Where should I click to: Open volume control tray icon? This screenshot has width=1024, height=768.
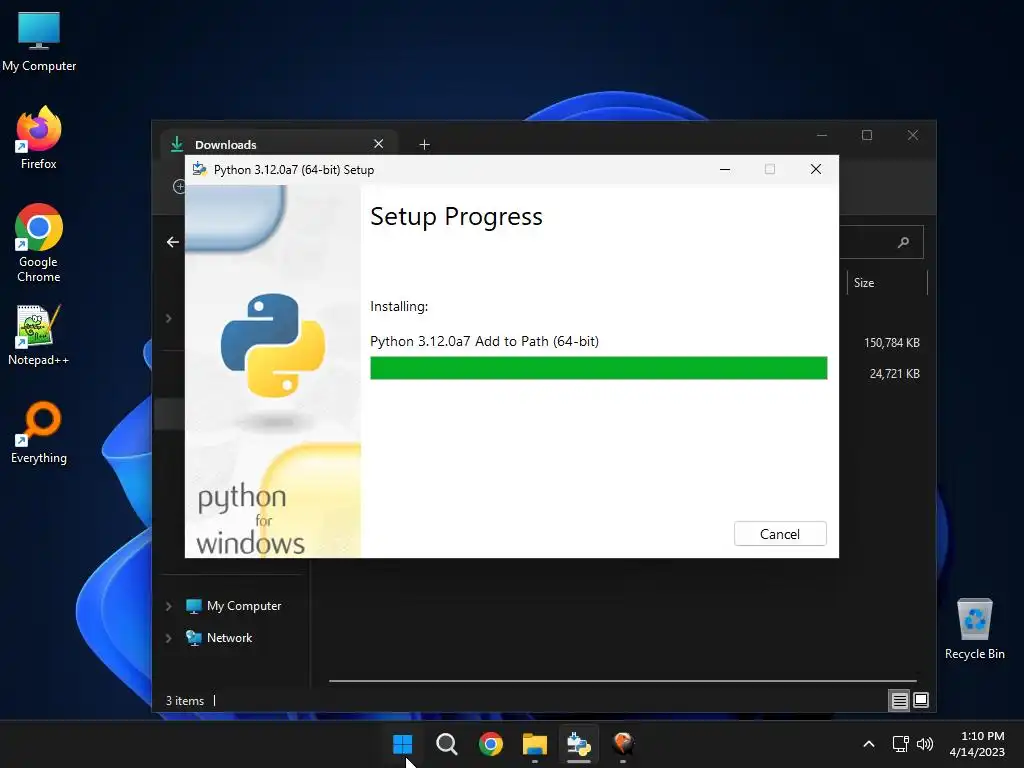(925, 744)
